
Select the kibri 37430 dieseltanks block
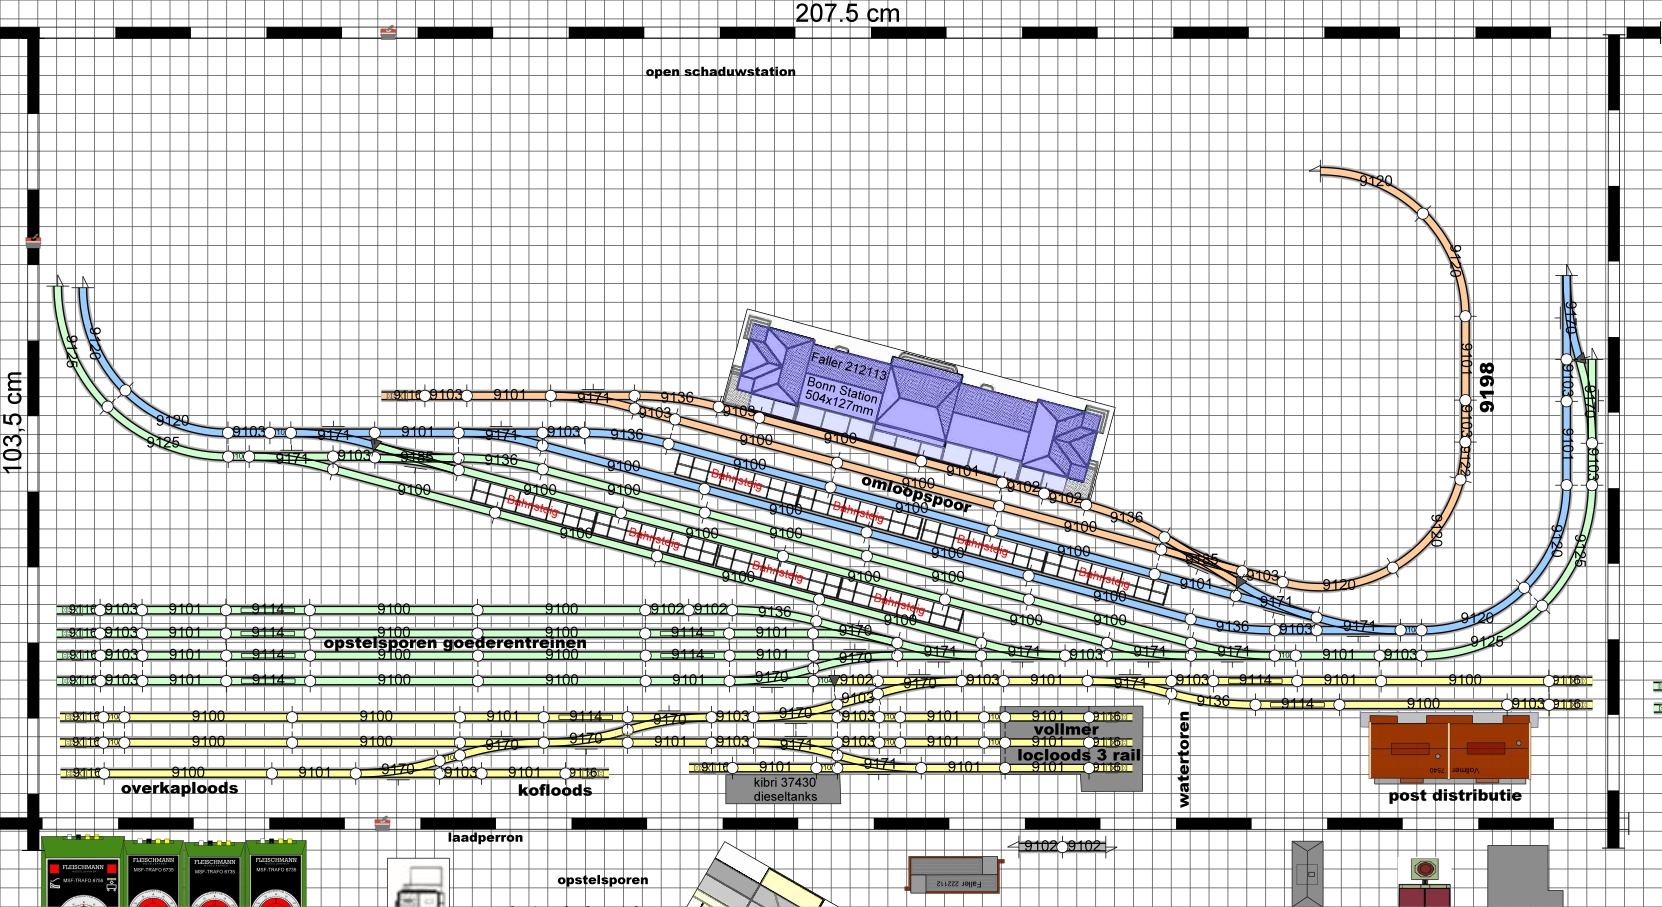785,789
